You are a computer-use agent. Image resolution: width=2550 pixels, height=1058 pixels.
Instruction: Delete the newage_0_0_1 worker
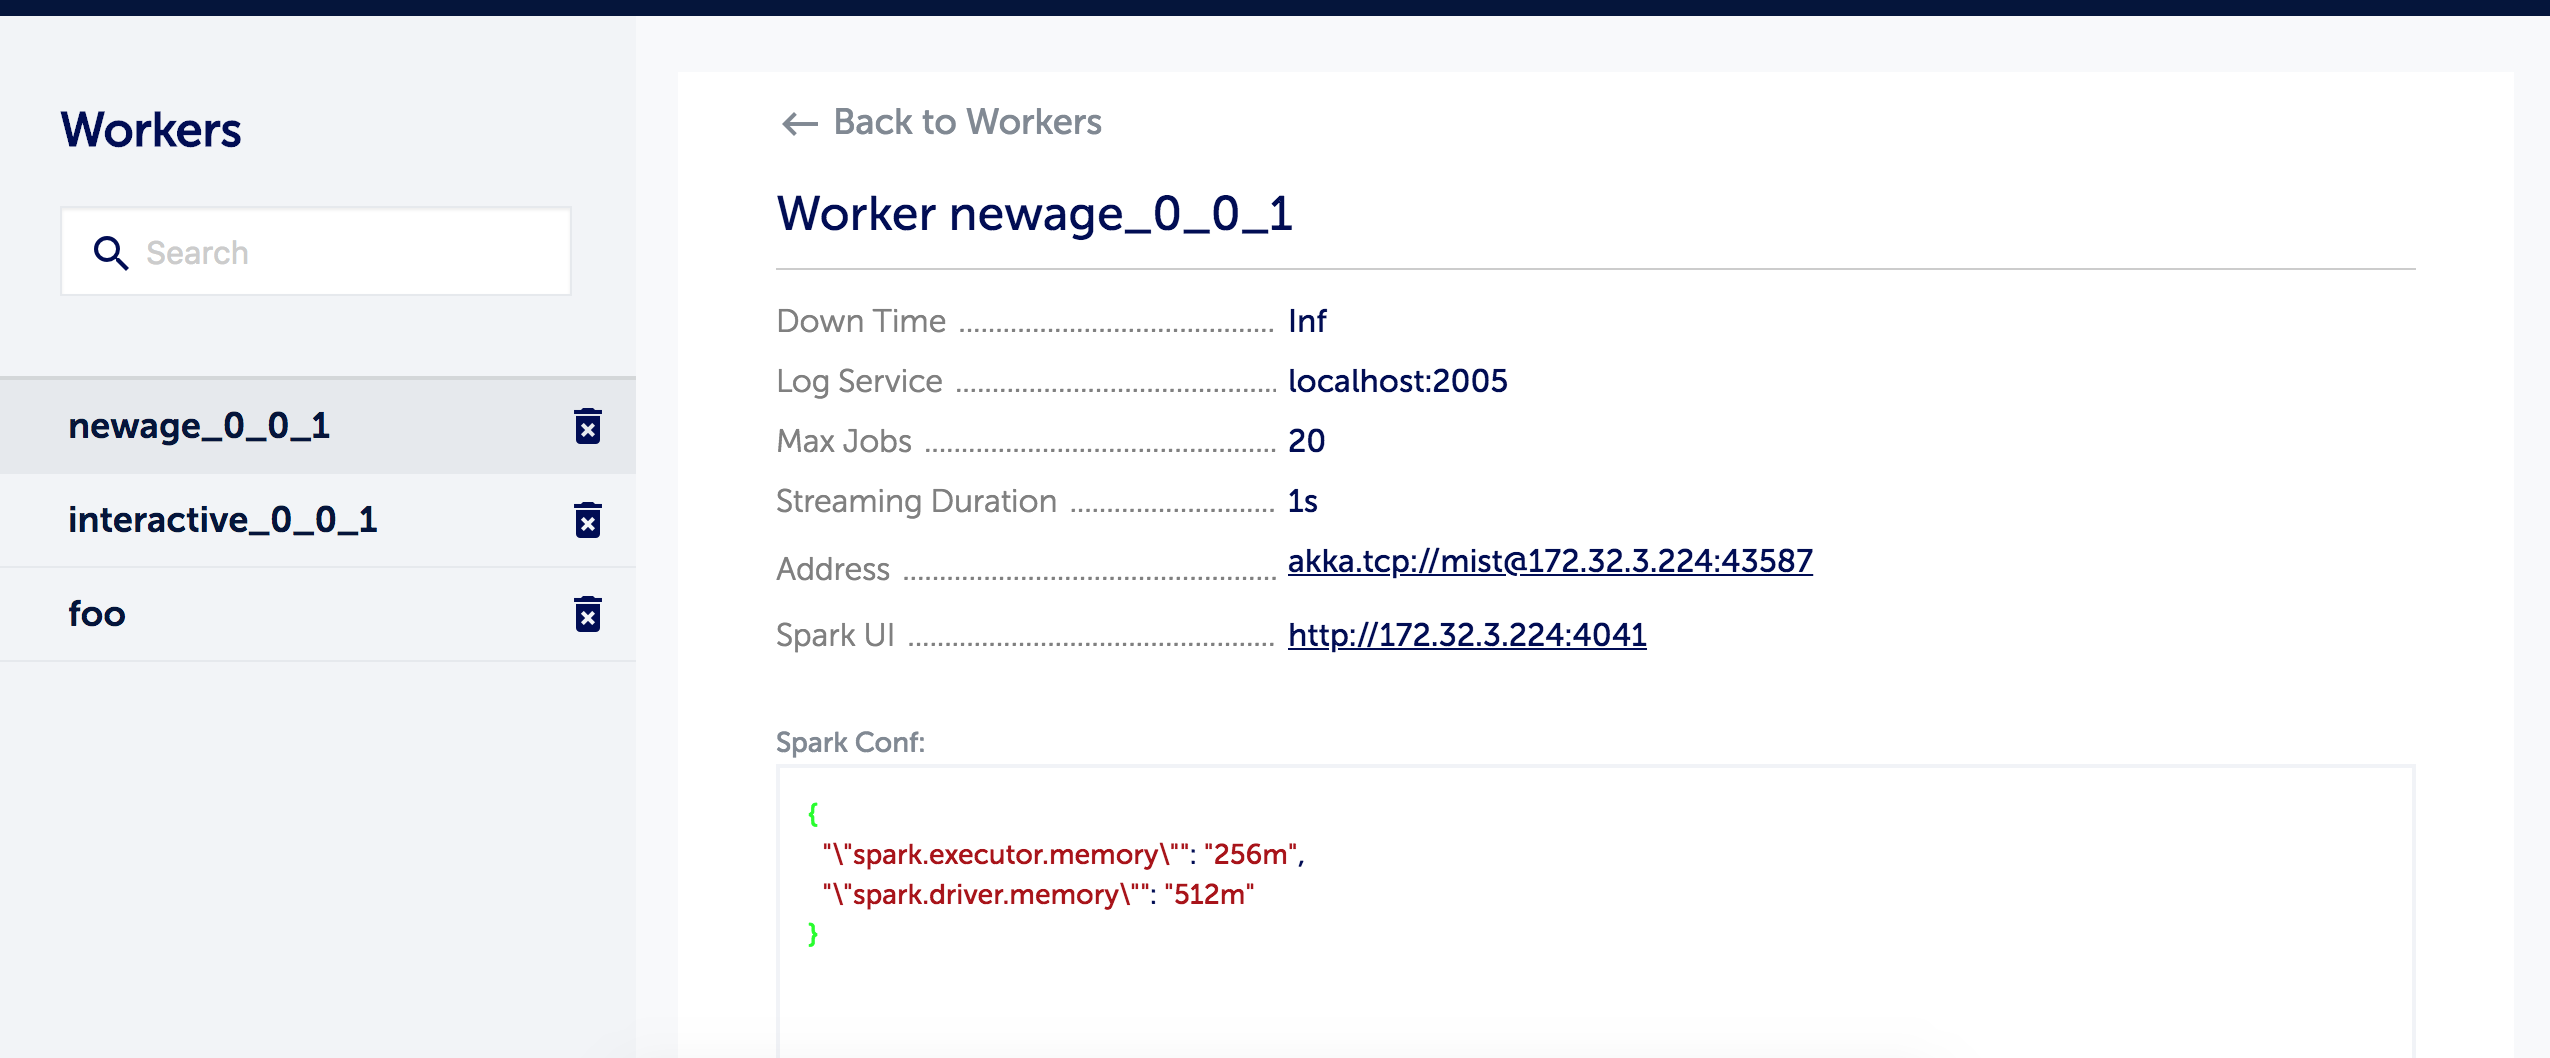click(588, 426)
